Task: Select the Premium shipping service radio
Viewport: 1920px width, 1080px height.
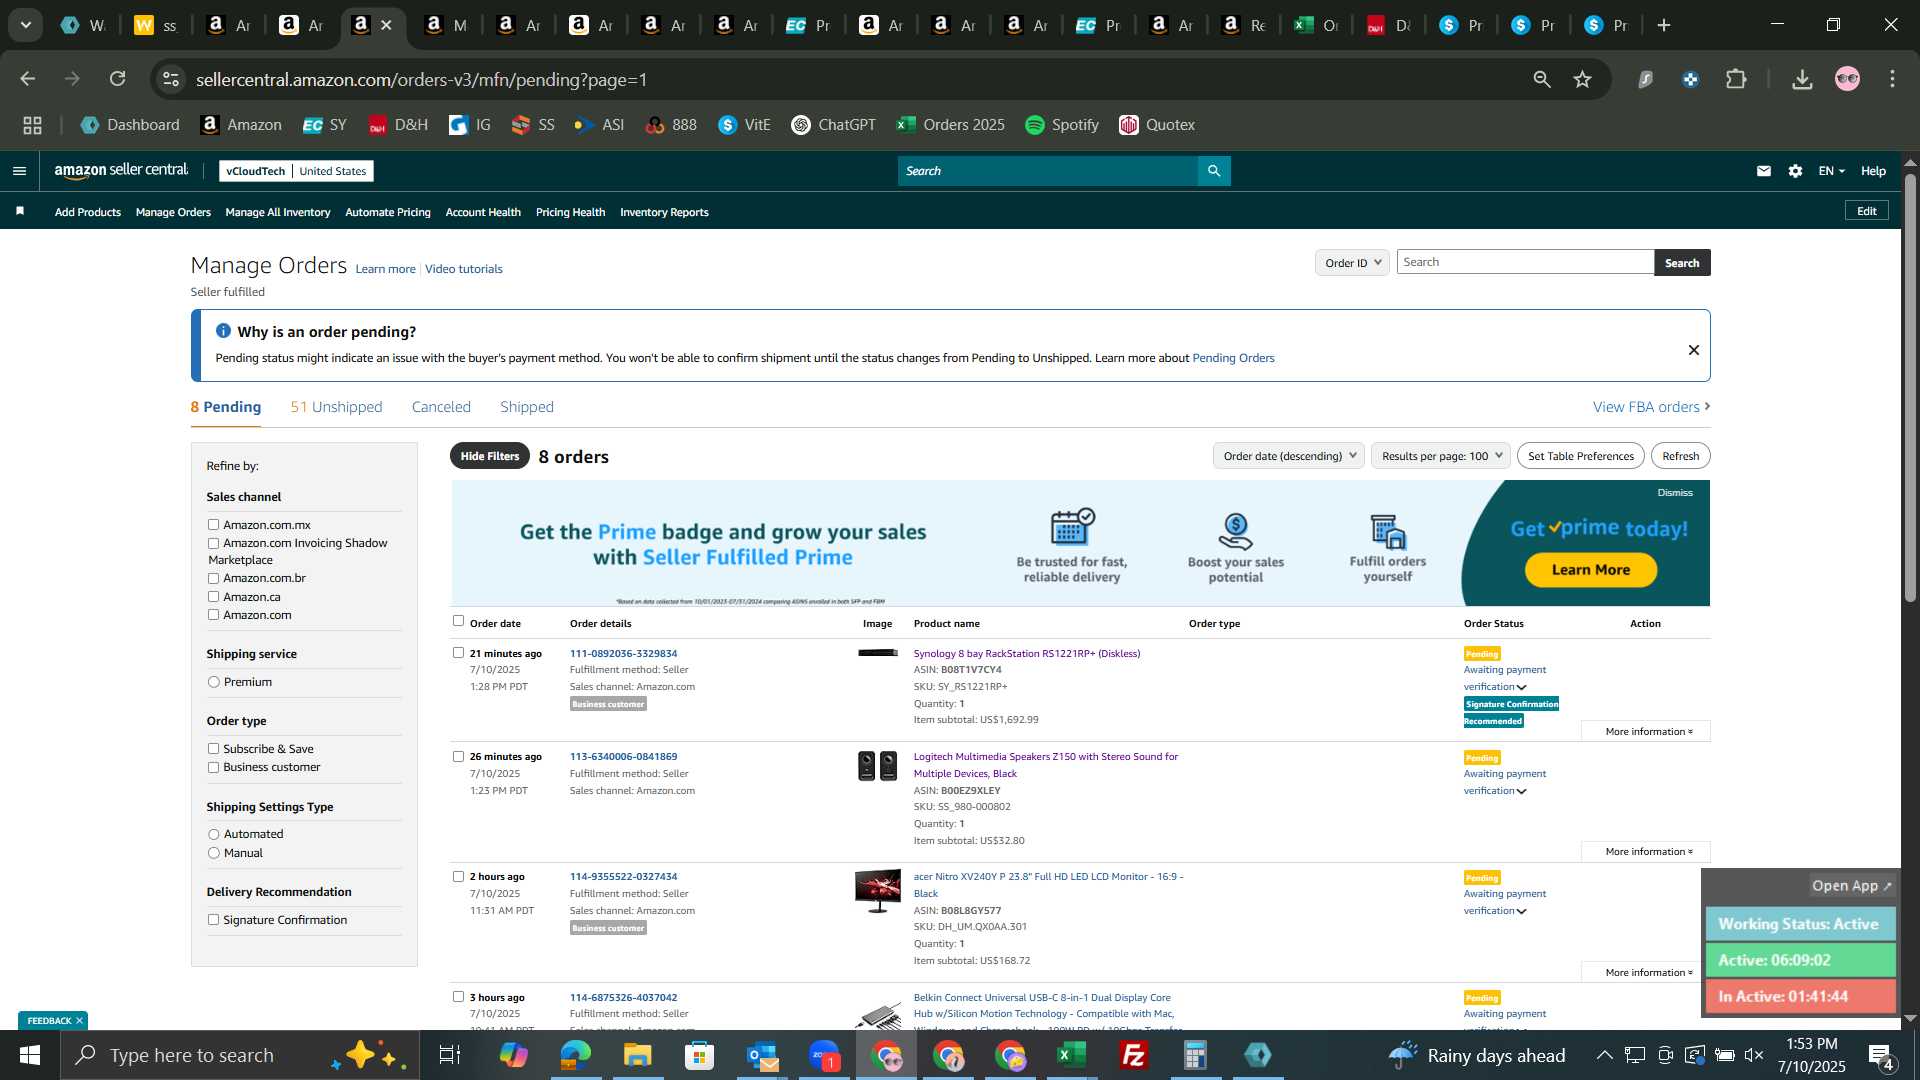Action: click(x=213, y=682)
